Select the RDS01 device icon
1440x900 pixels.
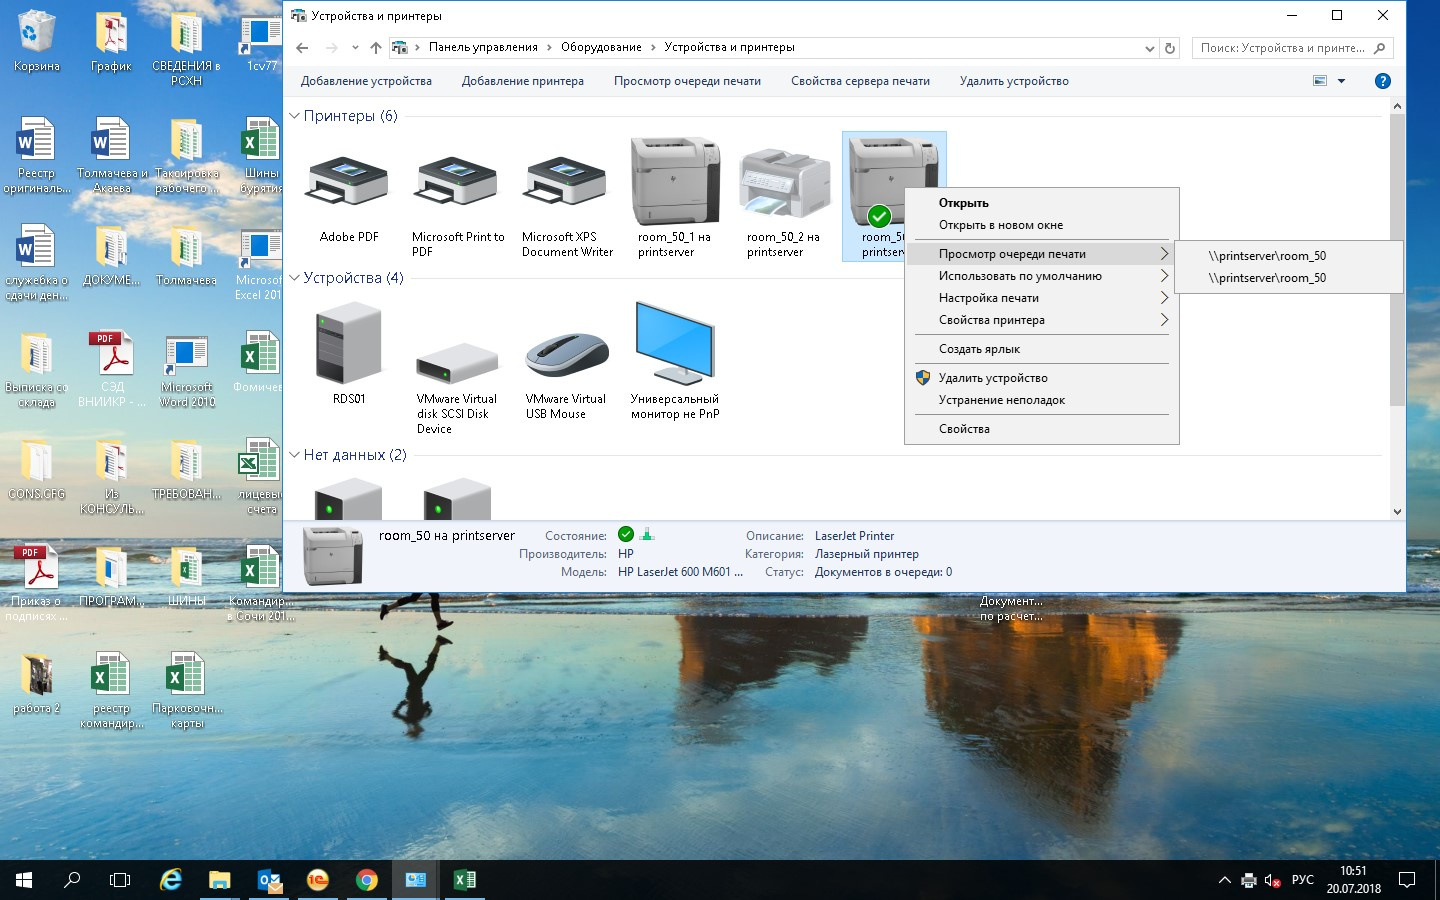348,345
